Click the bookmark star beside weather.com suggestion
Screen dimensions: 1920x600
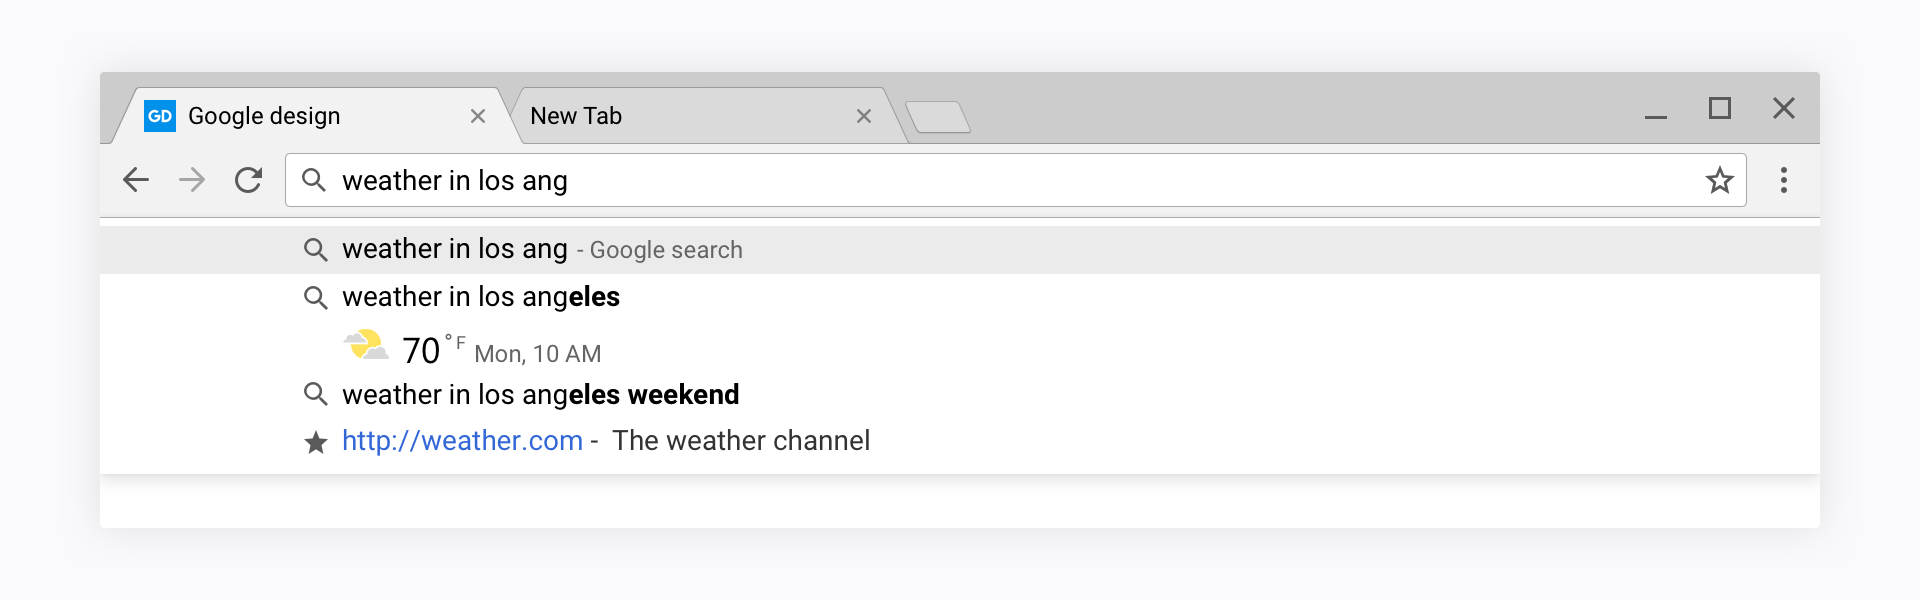click(x=316, y=442)
